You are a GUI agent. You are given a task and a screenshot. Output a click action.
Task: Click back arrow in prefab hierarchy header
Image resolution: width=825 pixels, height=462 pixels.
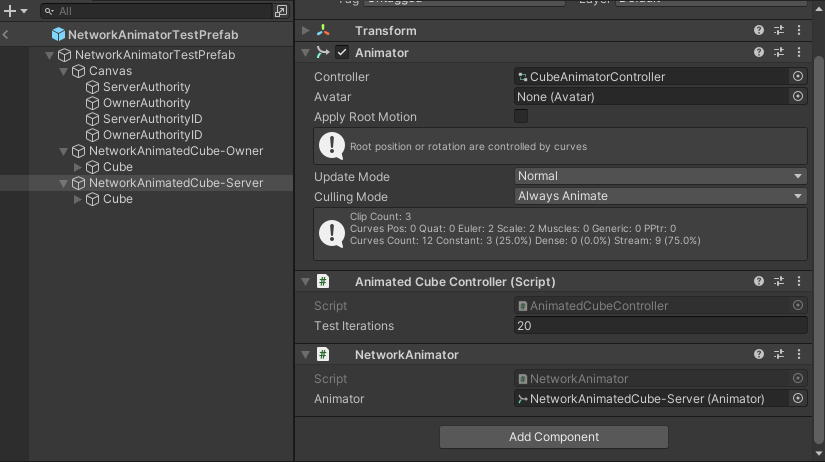click(6, 34)
